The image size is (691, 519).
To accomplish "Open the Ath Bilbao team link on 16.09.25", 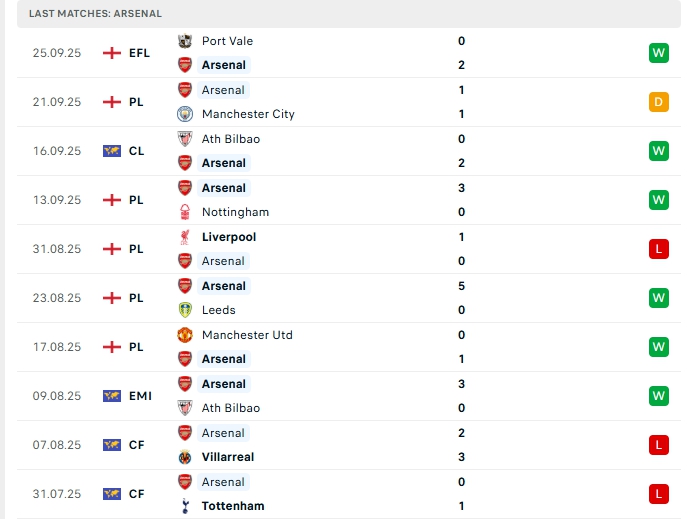I will 231,139.
